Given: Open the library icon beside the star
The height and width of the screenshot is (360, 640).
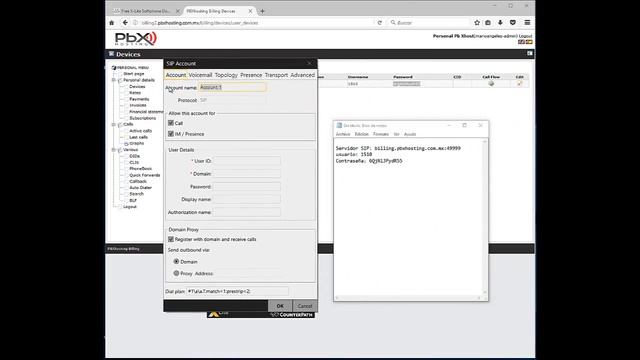Looking at the screenshot, I should pyautogui.click(x=488, y=23).
